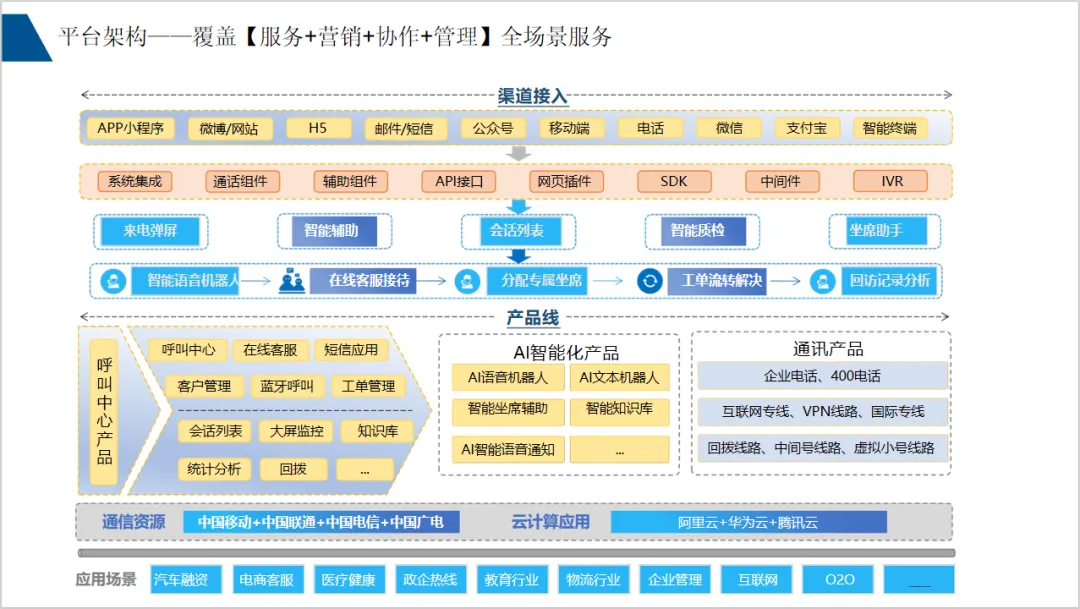
Task: Click the SDK box
Action: [x=674, y=182]
